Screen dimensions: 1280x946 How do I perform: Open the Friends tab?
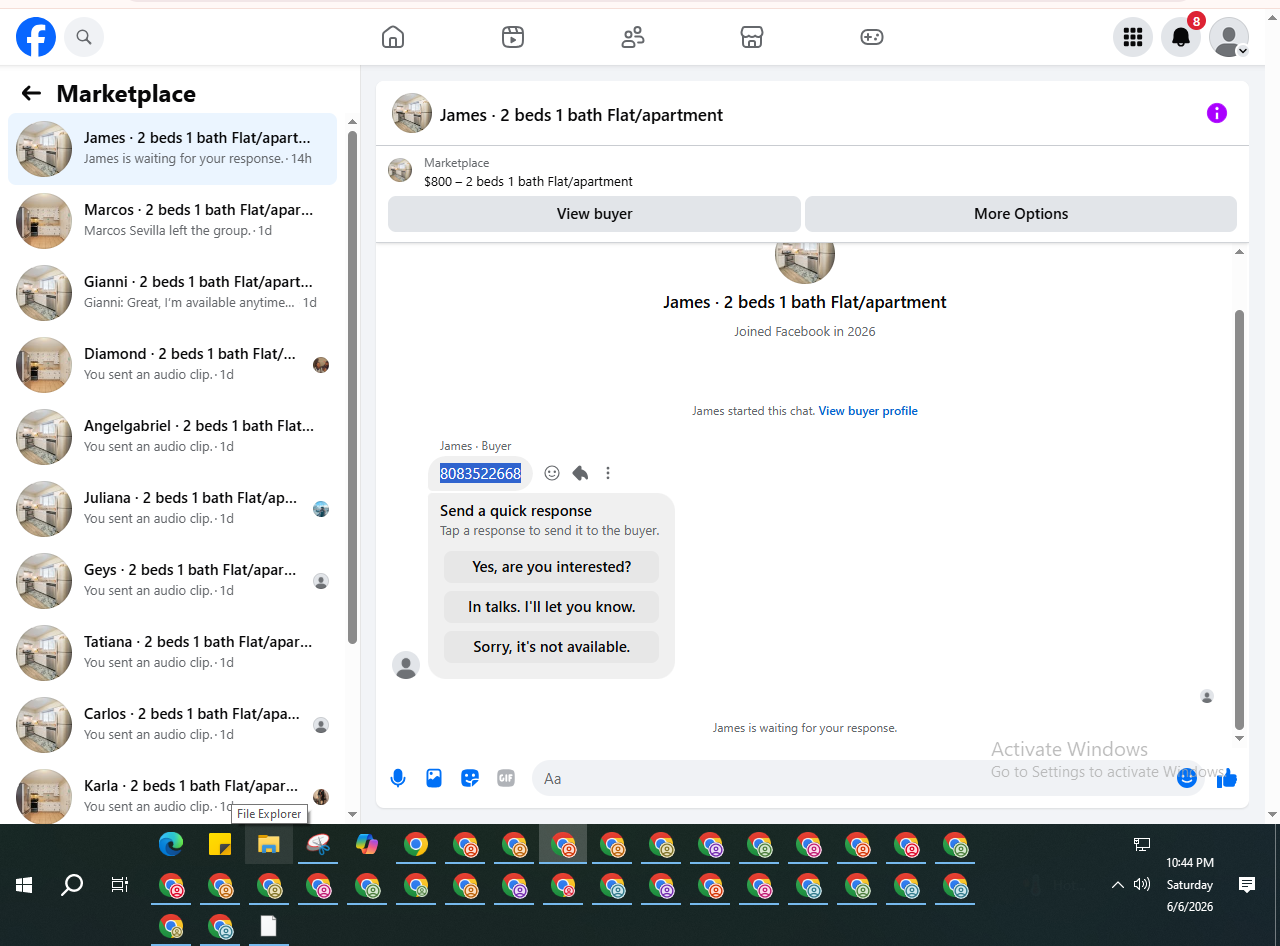click(x=633, y=37)
